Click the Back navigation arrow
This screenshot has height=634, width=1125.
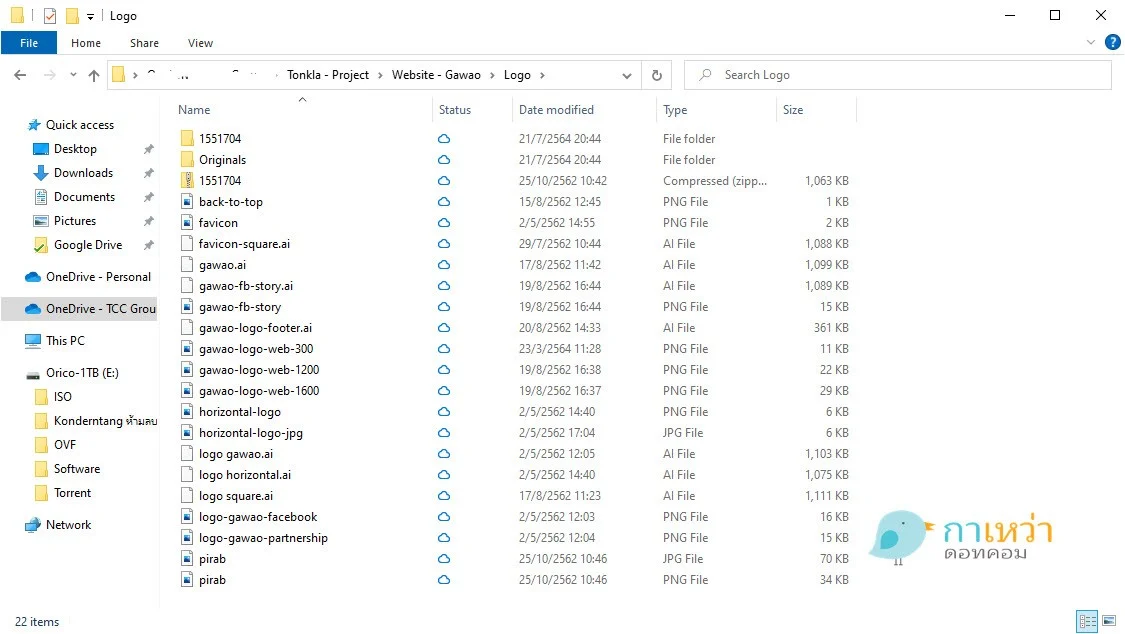point(20,75)
